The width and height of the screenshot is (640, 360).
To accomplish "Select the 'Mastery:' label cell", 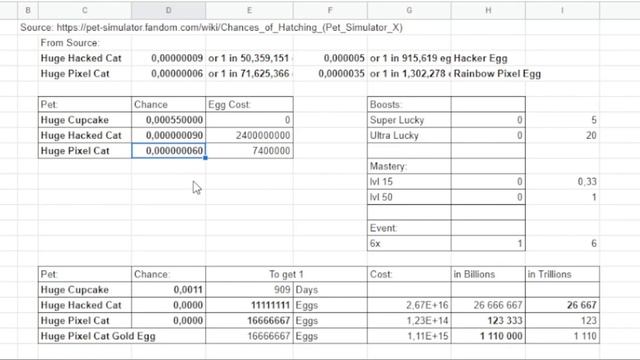I will click(x=409, y=166).
